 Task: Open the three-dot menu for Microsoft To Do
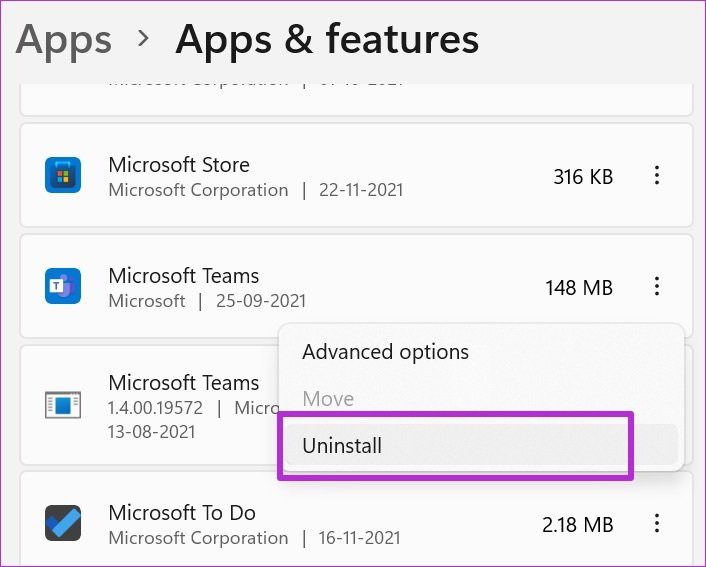(657, 523)
